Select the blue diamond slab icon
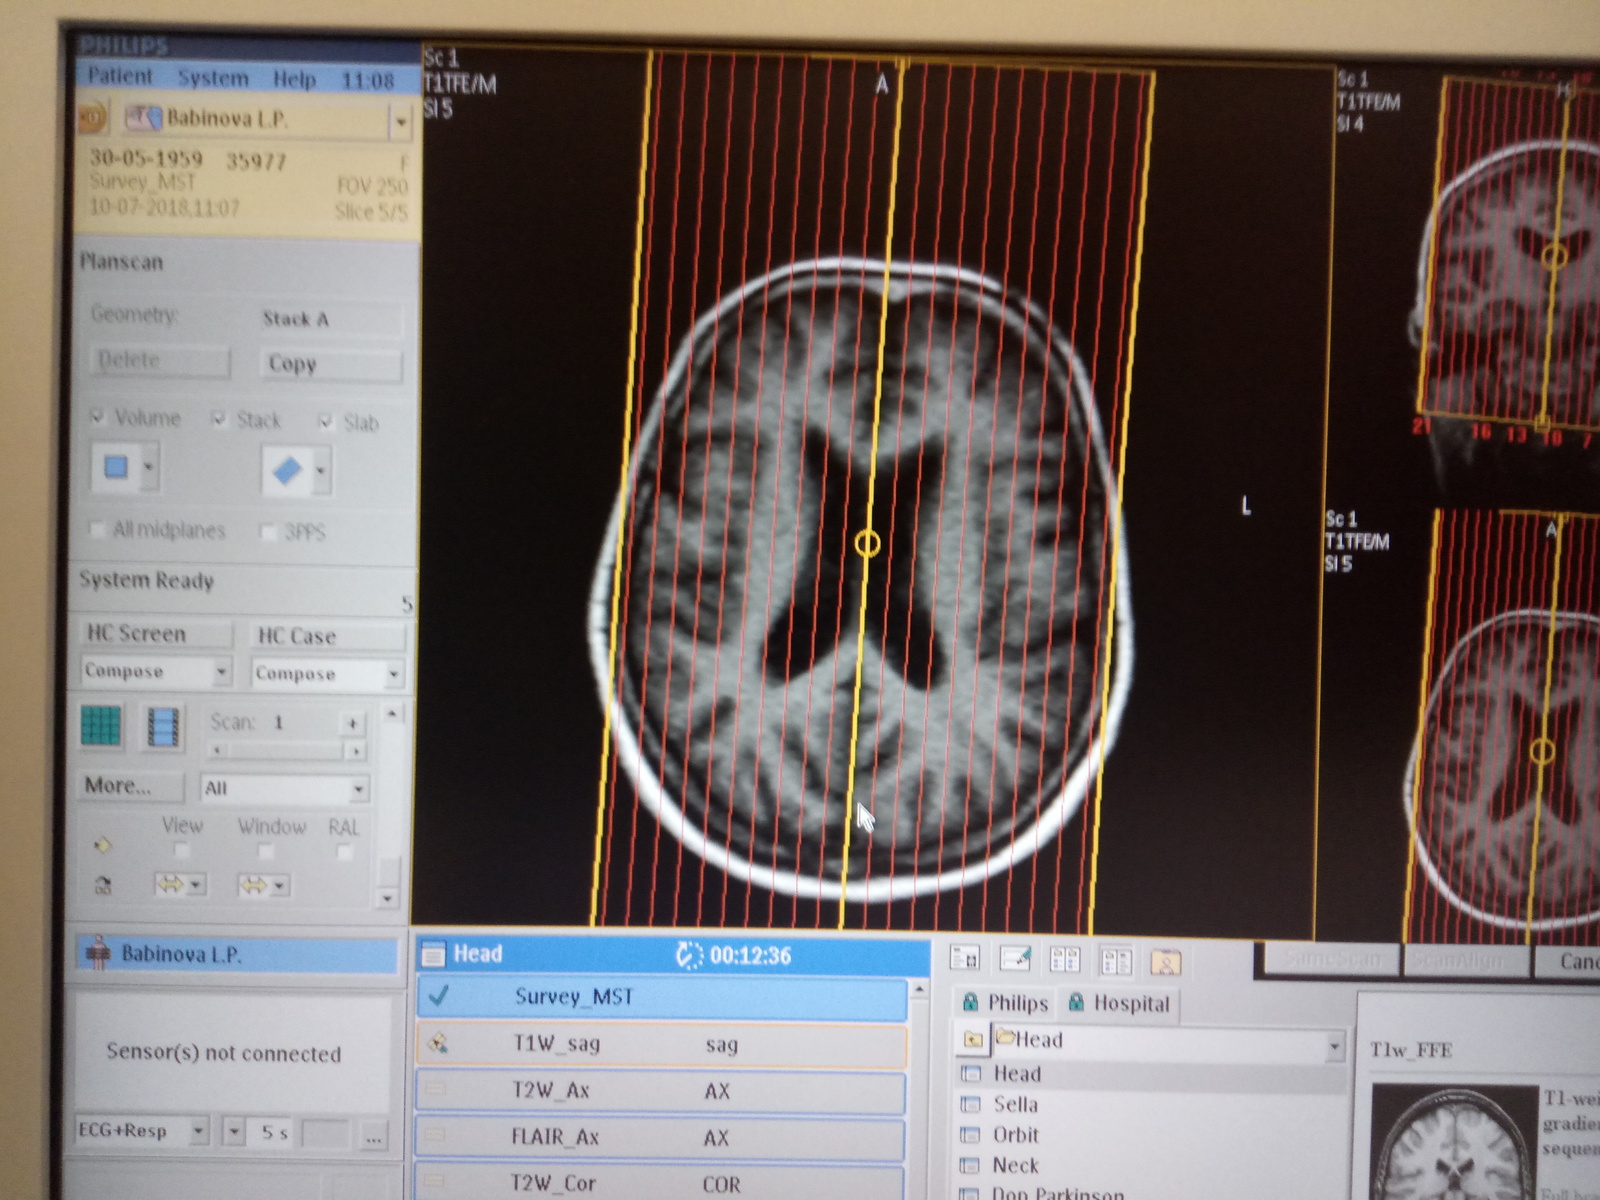The image size is (1600, 1200). pyautogui.click(x=287, y=470)
